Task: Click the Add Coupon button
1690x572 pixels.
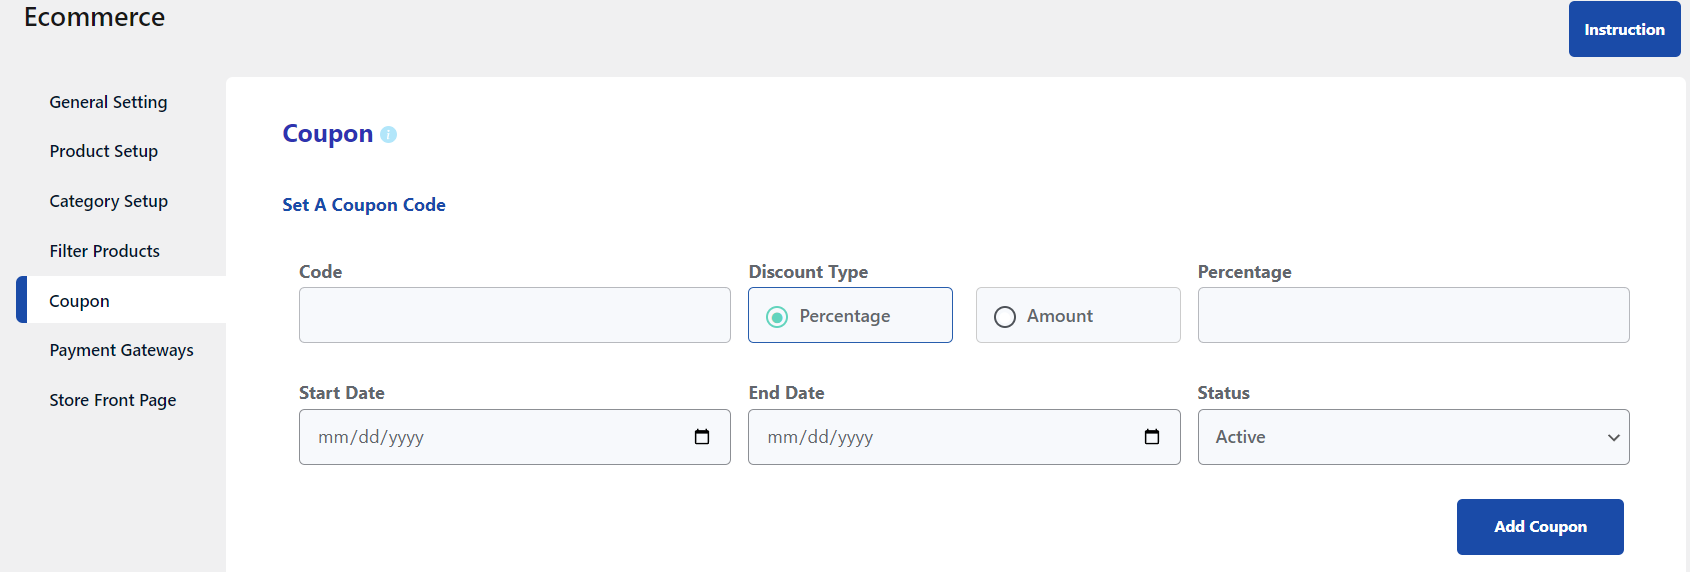Action: 1540,527
